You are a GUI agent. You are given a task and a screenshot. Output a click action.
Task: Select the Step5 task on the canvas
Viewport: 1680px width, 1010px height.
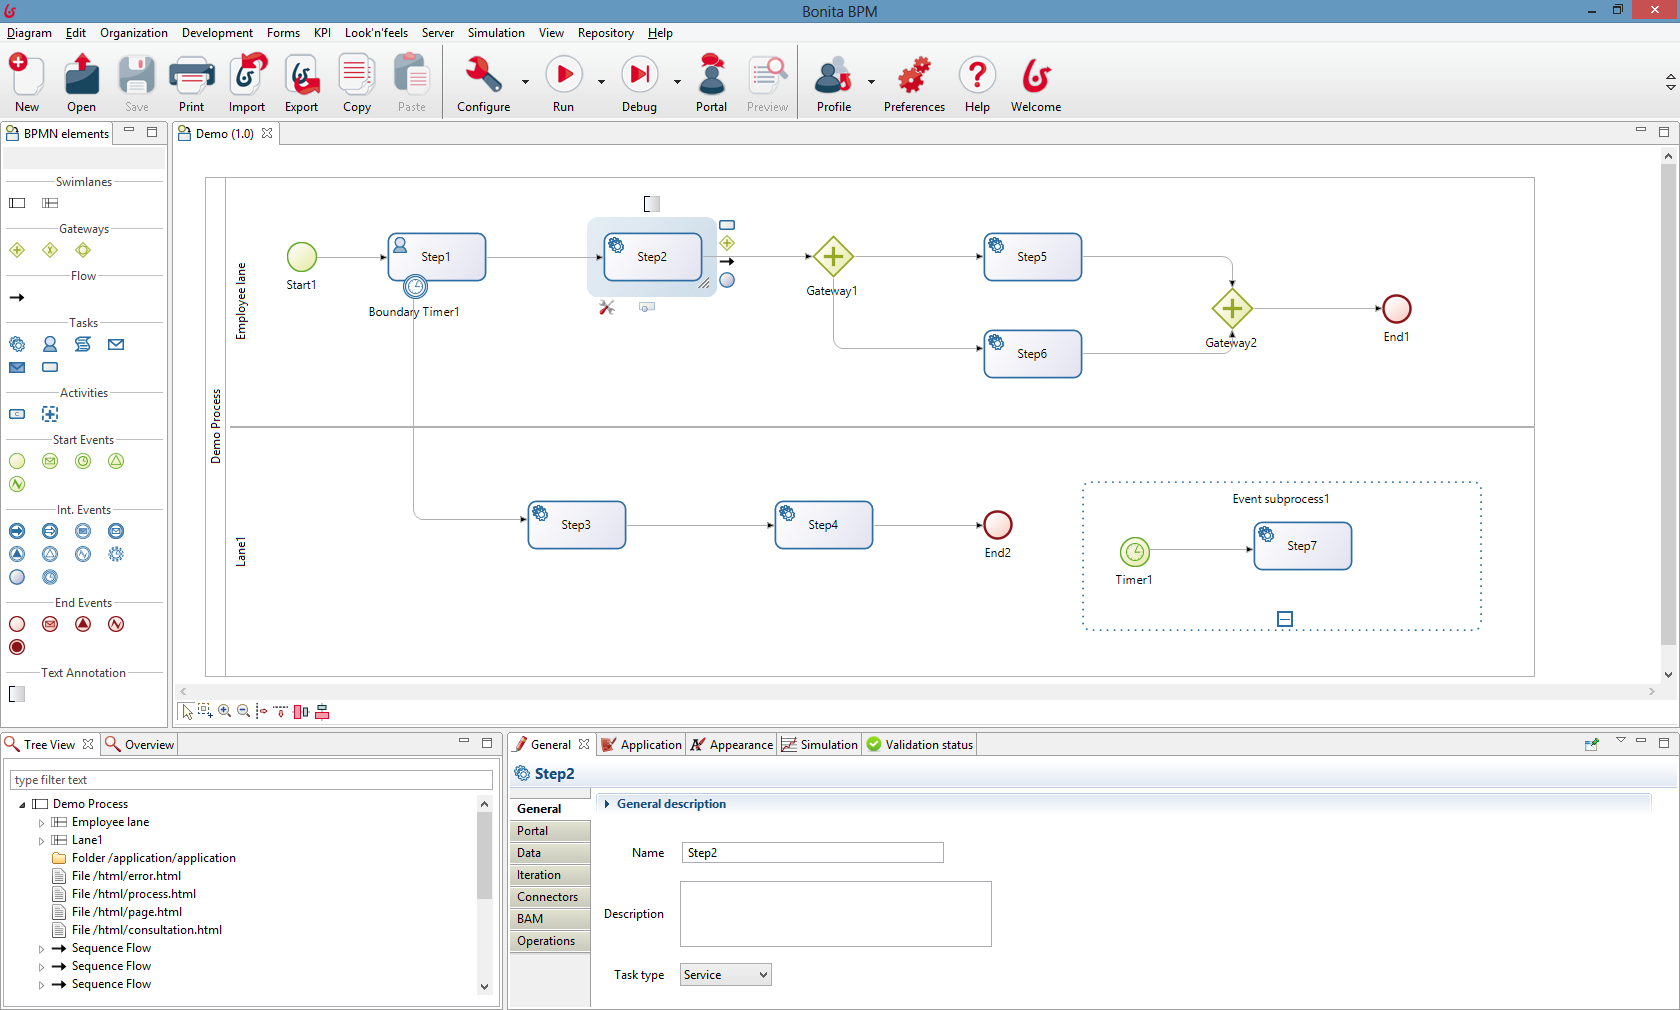[x=1033, y=257]
